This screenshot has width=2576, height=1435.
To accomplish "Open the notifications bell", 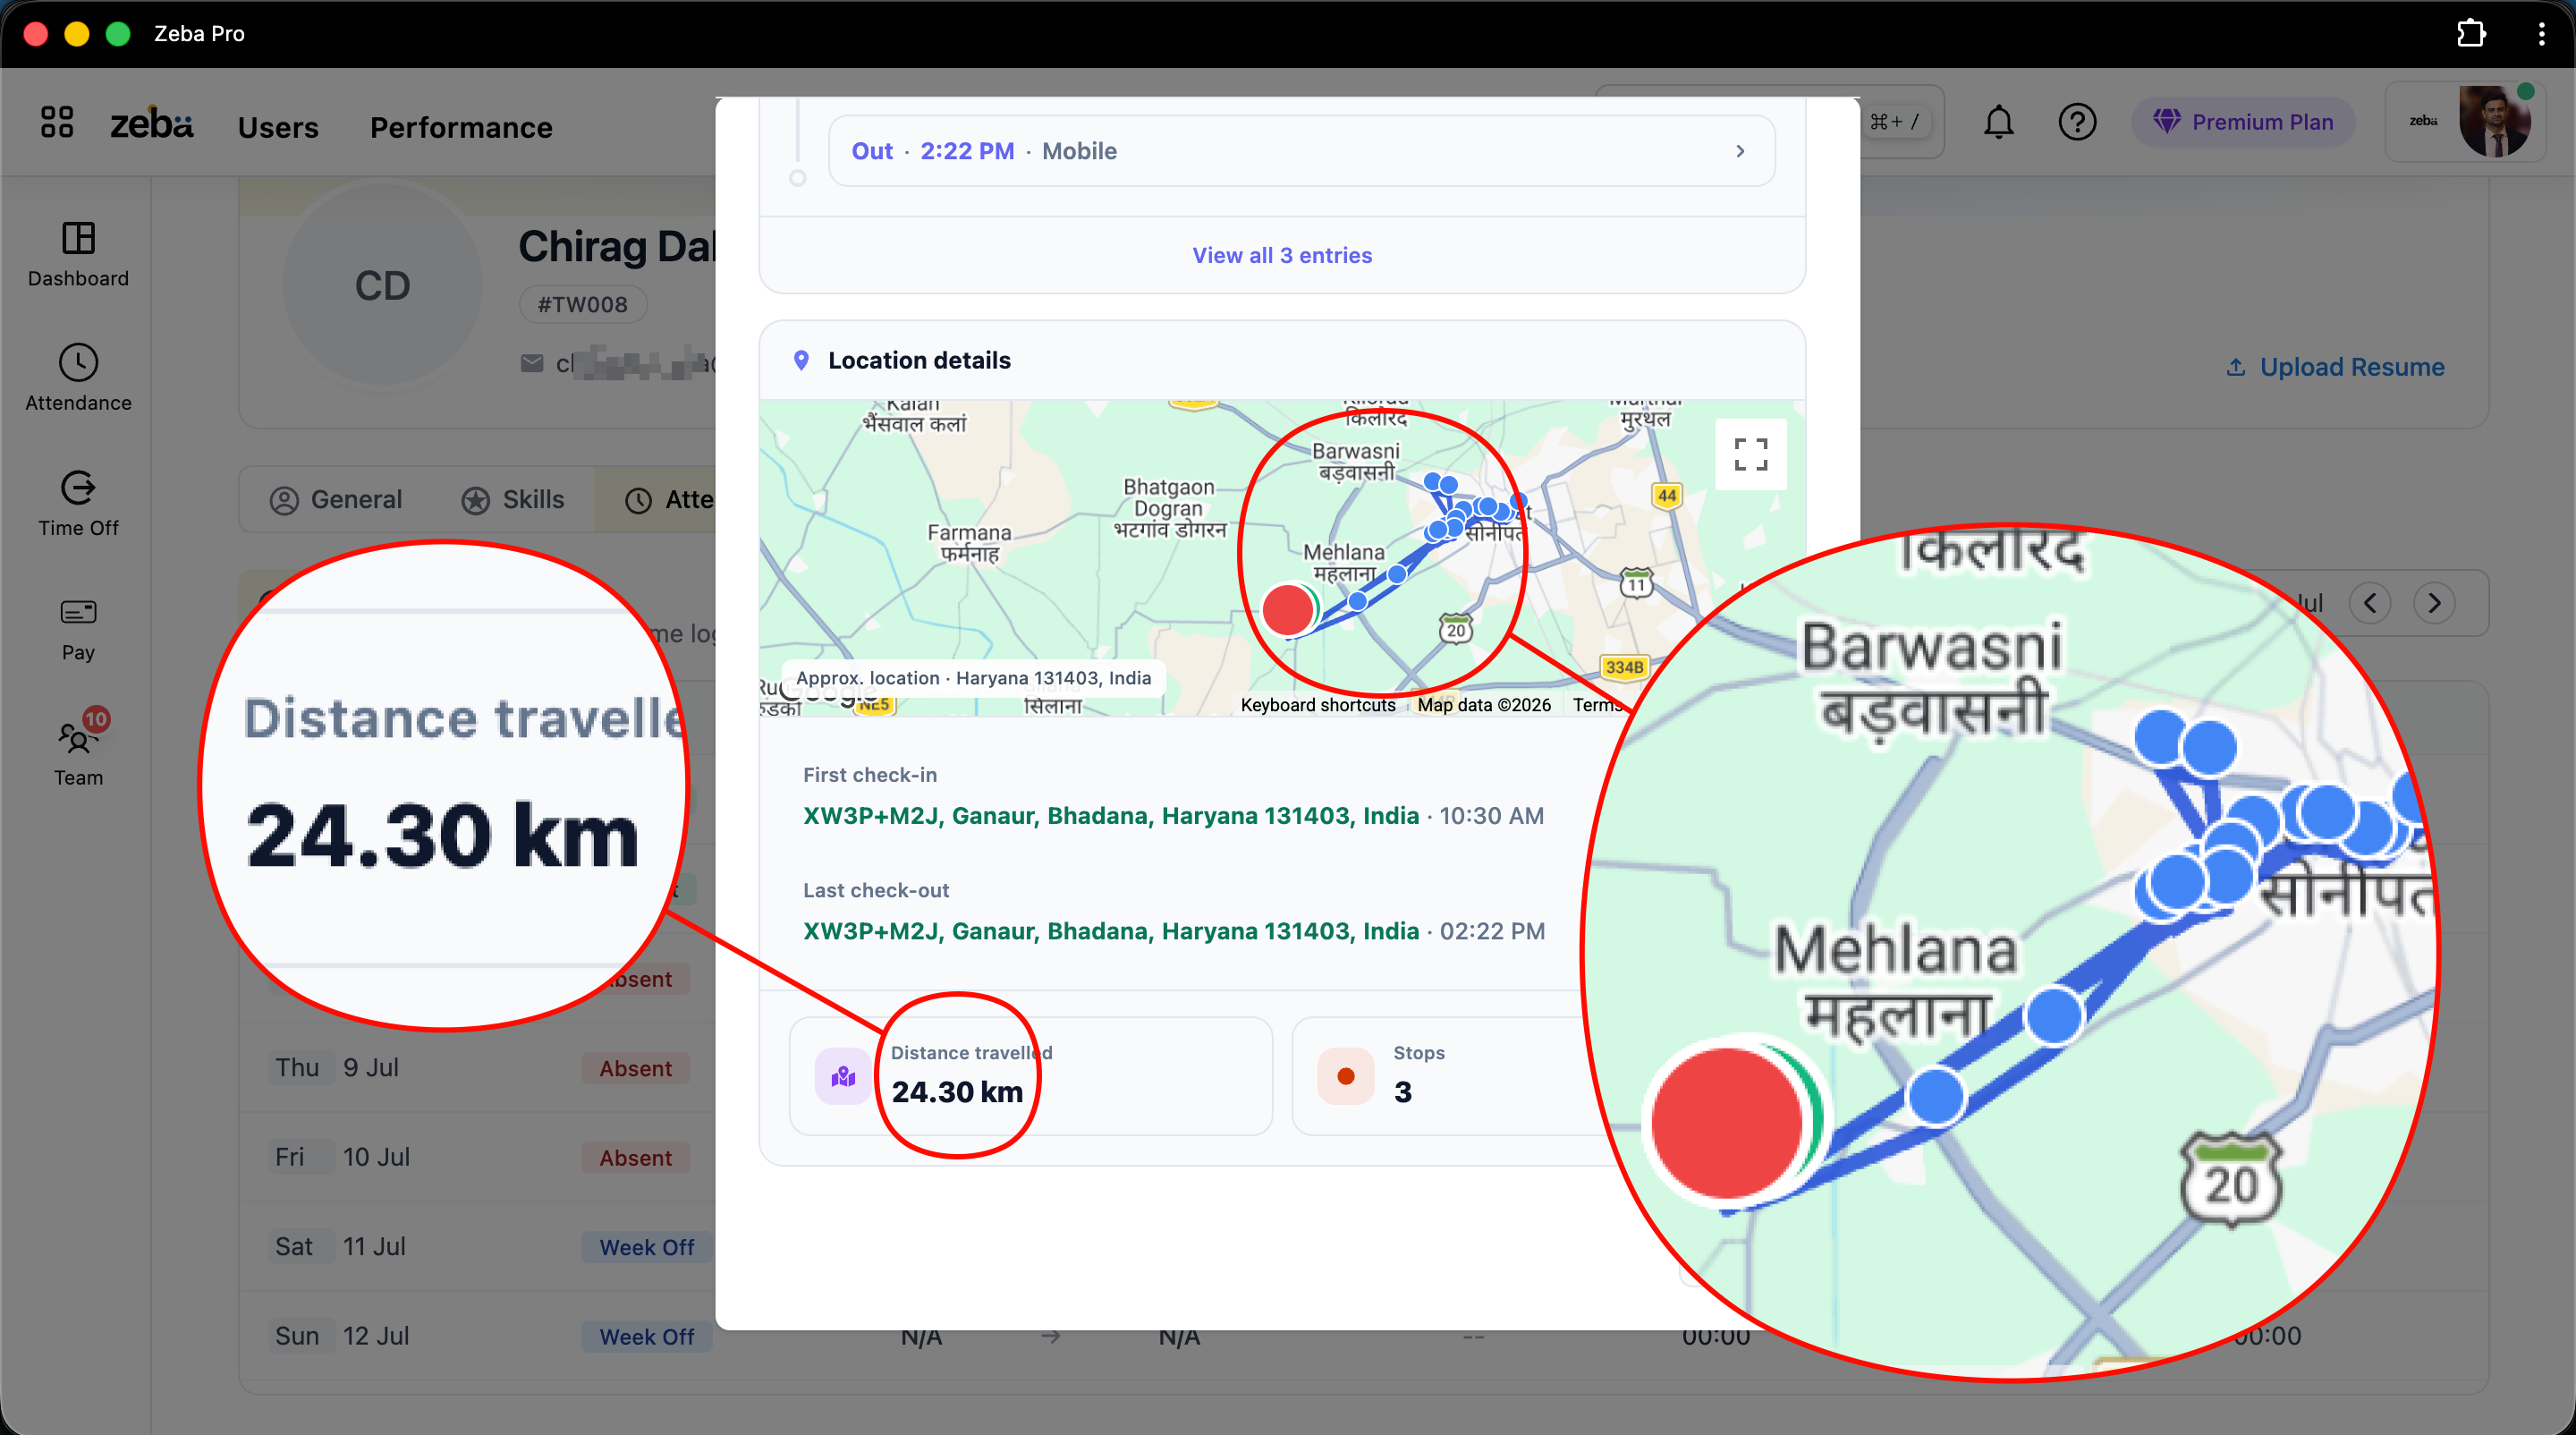I will [1999, 122].
